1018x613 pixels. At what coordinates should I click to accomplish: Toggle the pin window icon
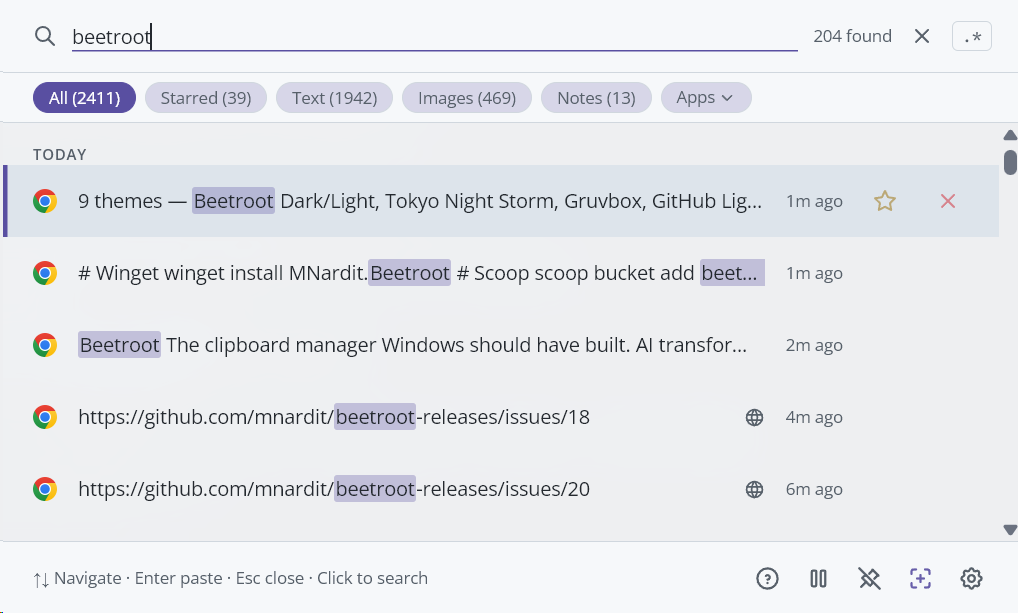[x=869, y=578]
